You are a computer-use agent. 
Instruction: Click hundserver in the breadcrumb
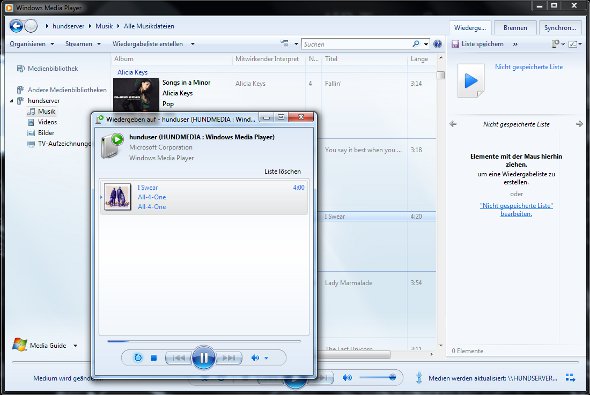(x=68, y=26)
